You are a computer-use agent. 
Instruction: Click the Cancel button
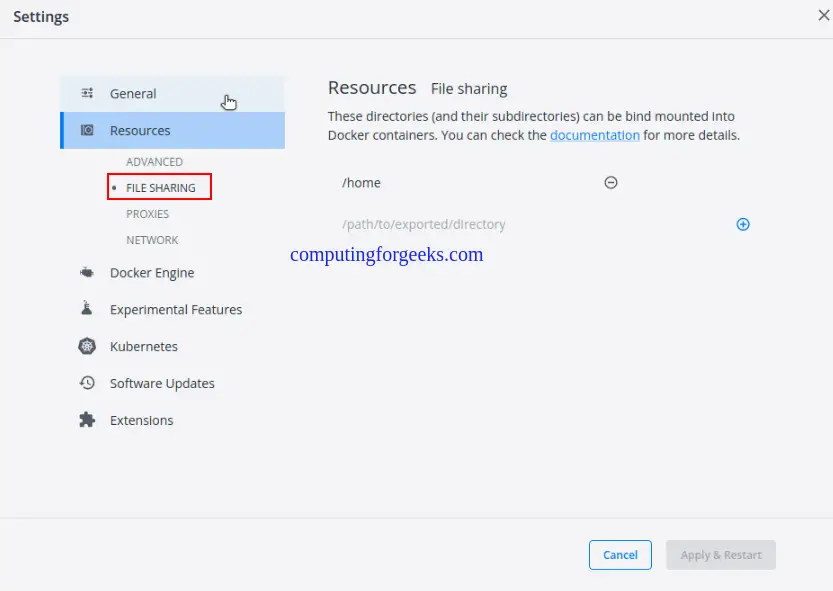[x=620, y=555]
